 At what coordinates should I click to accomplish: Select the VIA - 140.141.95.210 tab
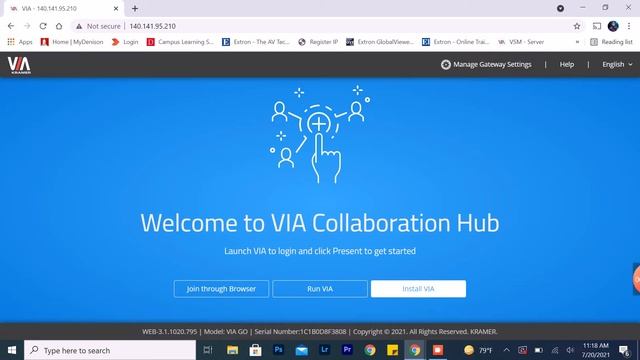click(63, 8)
